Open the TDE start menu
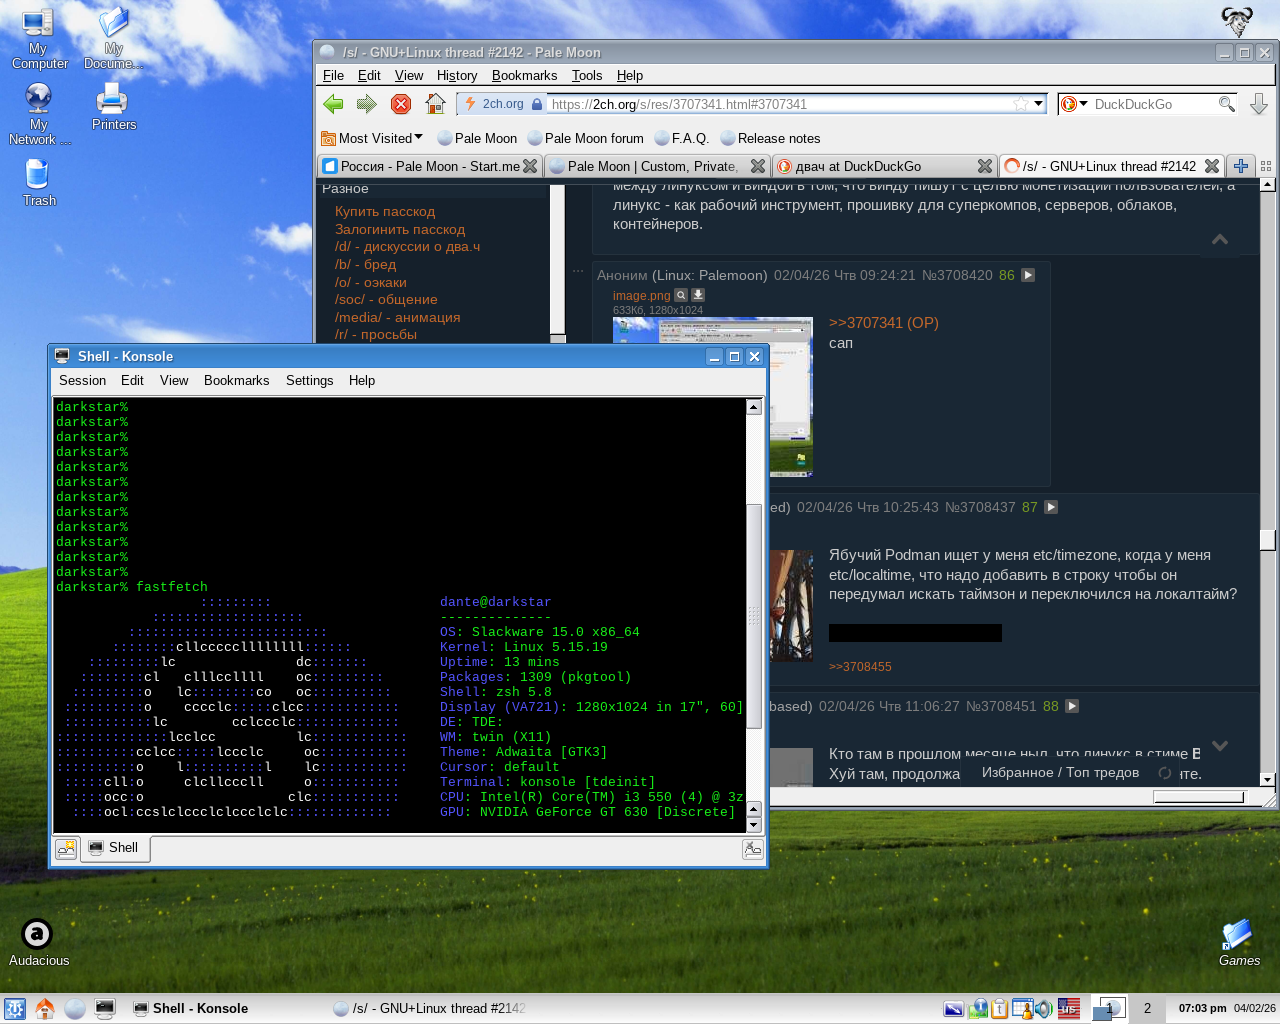 click(x=15, y=1008)
